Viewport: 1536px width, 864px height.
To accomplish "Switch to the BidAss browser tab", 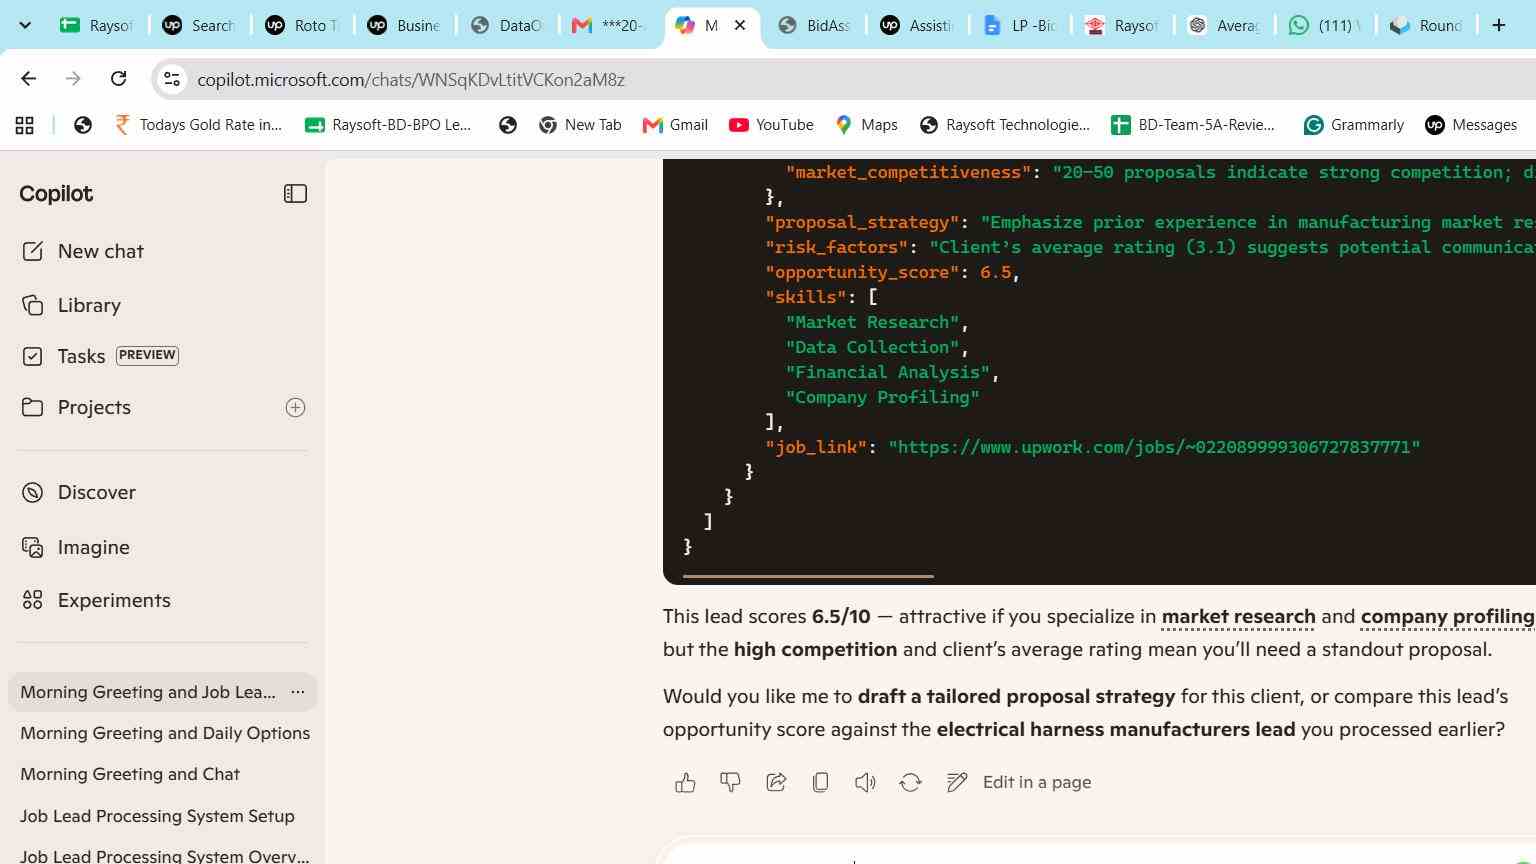I will (x=815, y=26).
